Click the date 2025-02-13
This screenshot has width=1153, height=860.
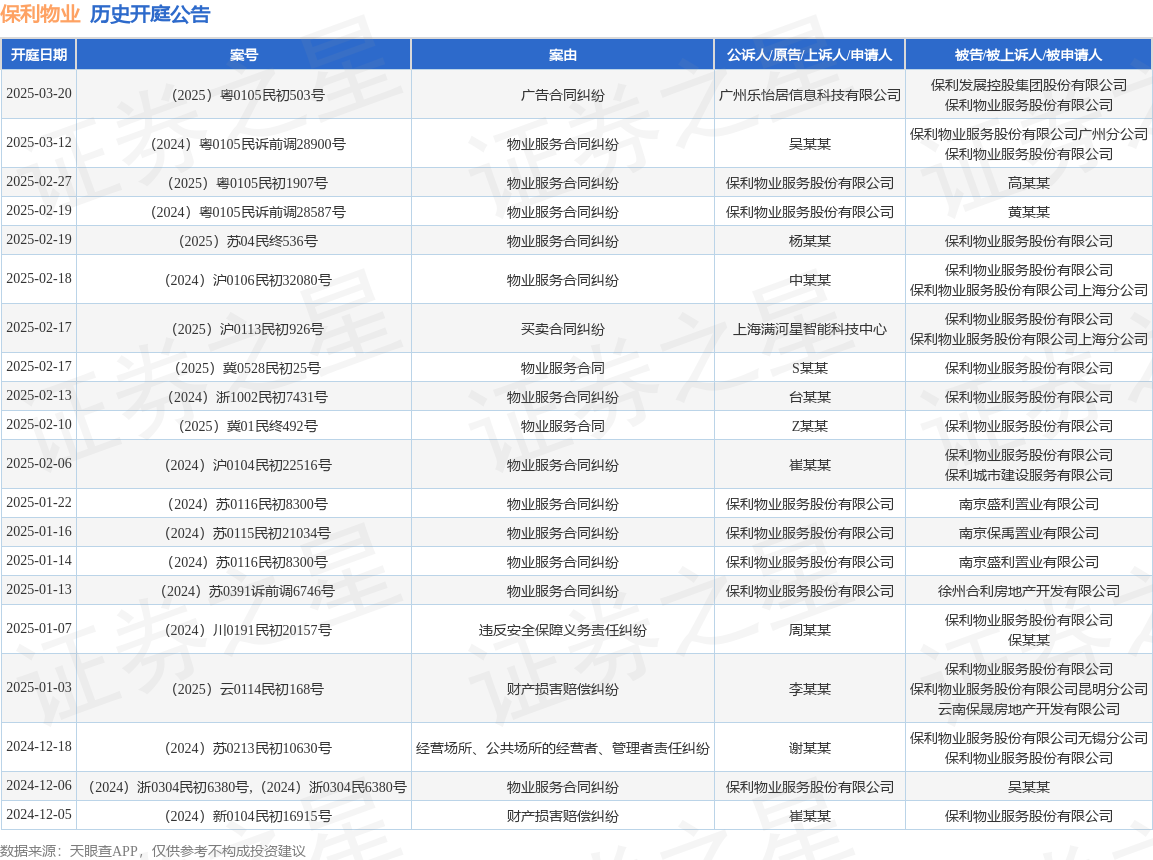tap(39, 395)
